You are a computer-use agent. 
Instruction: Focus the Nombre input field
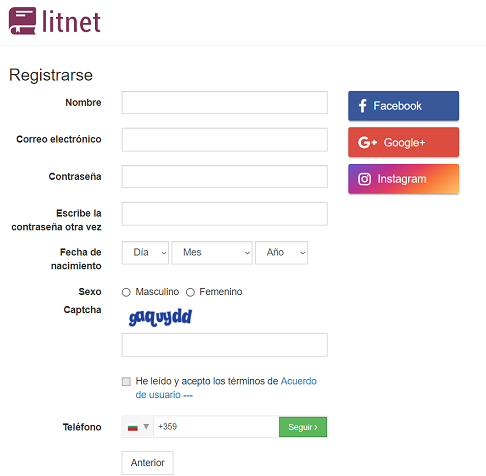(225, 102)
